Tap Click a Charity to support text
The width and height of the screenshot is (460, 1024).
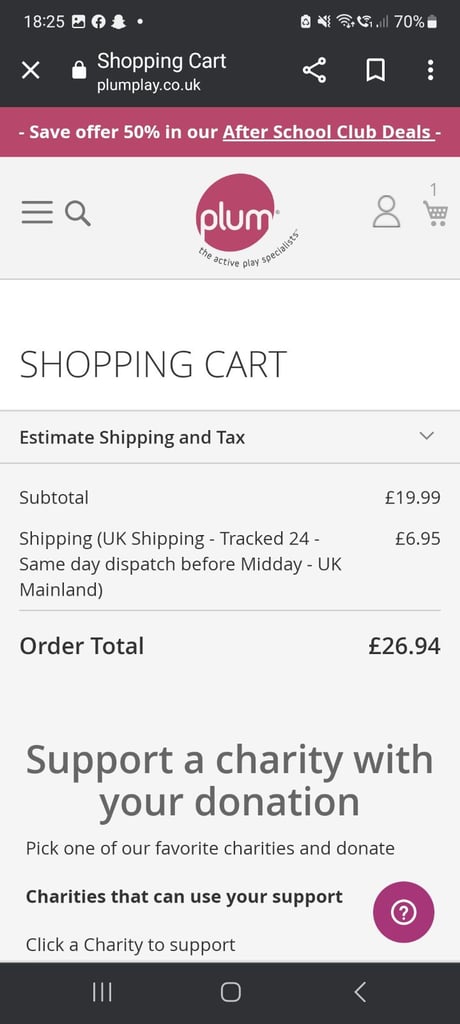click(131, 944)
